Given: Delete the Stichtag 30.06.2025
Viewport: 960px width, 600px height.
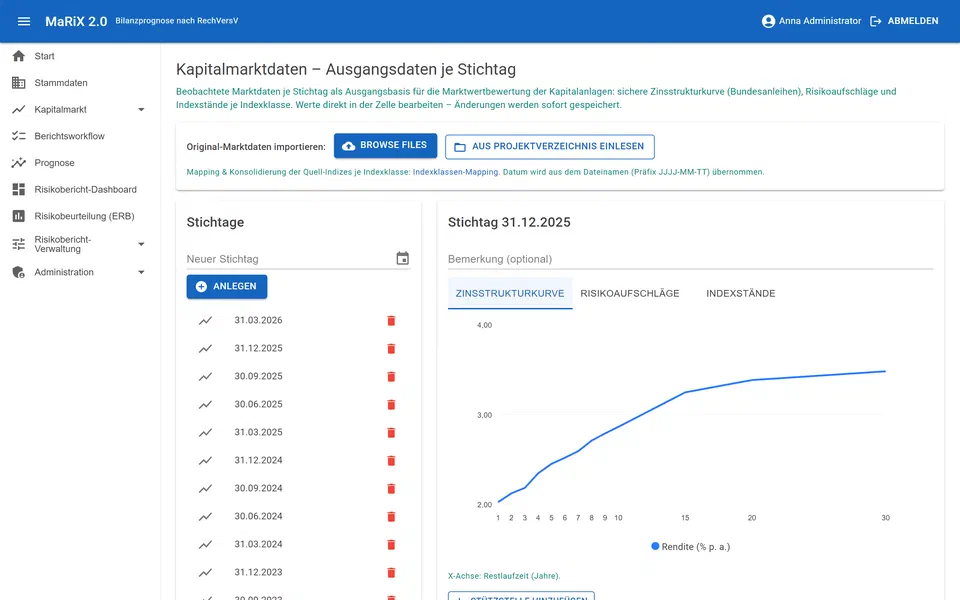Looking at the screenshot, I should [391, 405].
